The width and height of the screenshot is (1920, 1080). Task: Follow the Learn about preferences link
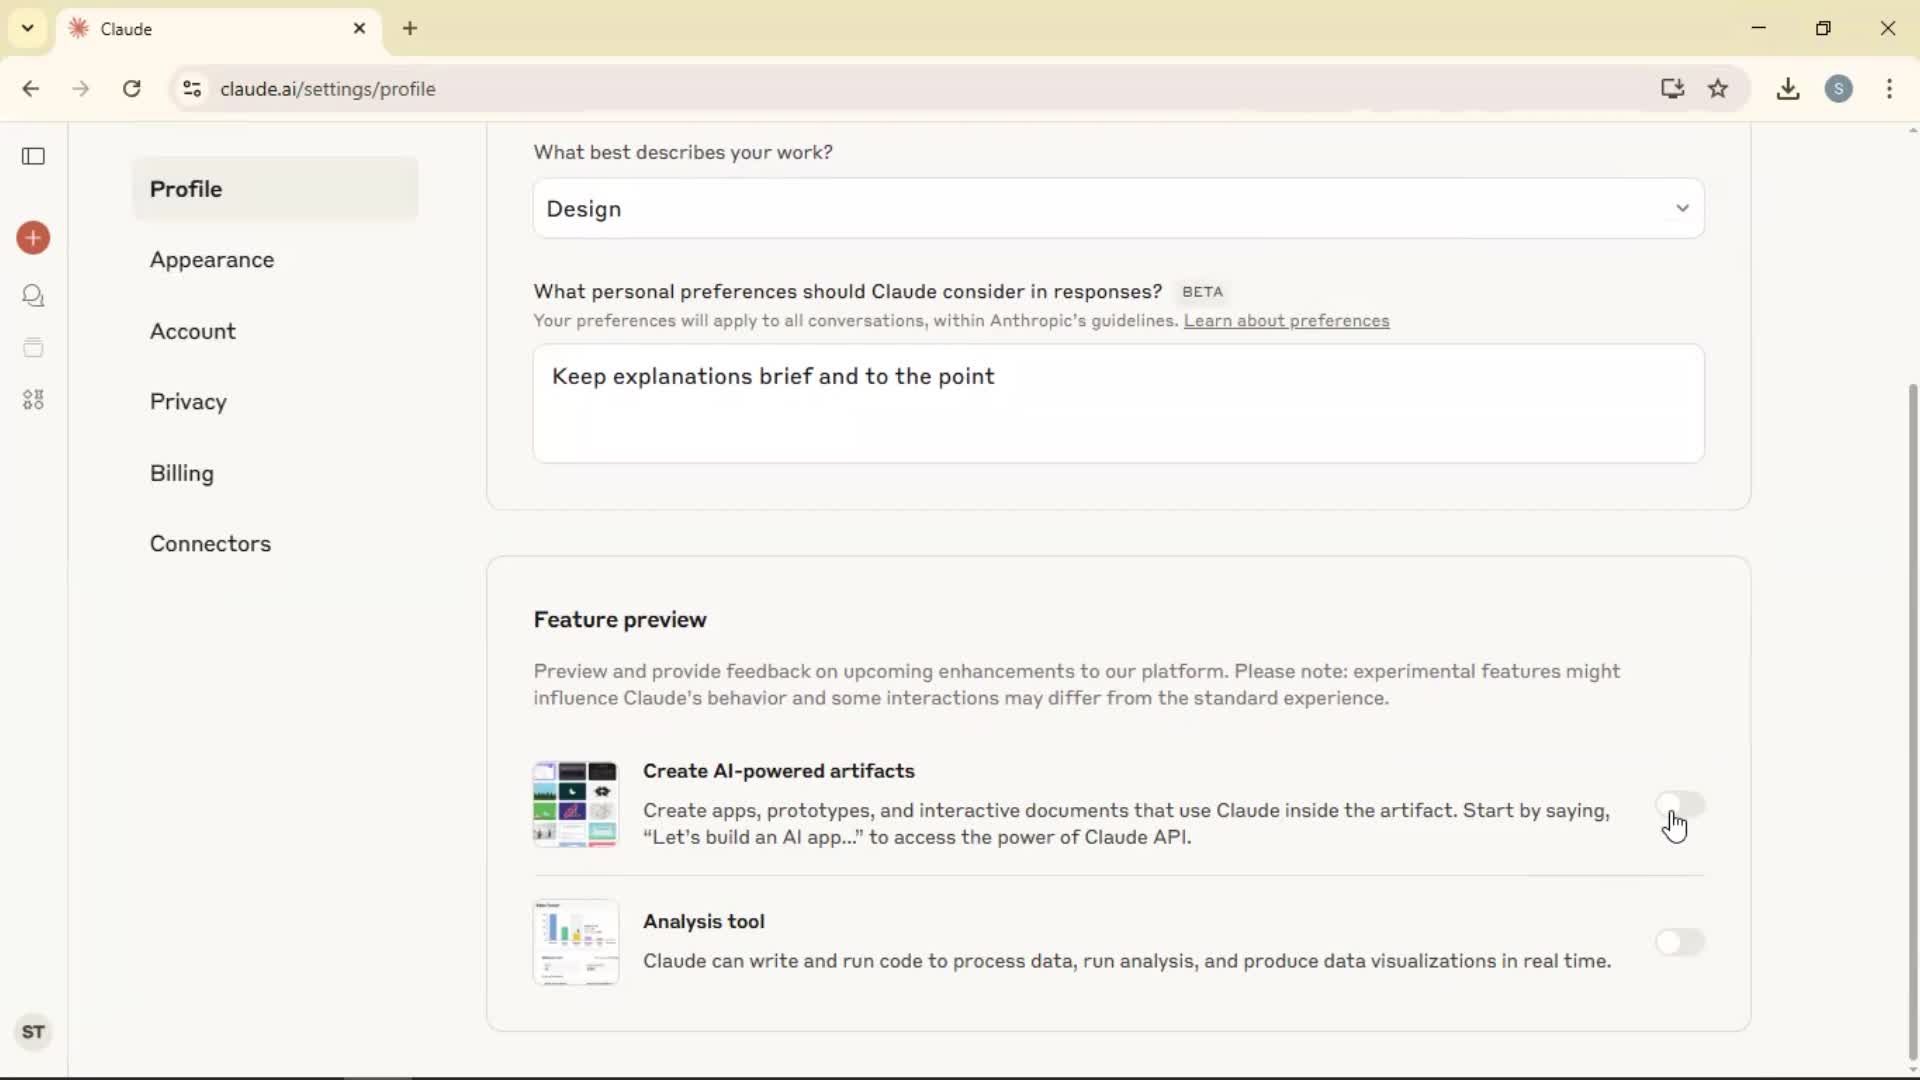(1286, 321)
